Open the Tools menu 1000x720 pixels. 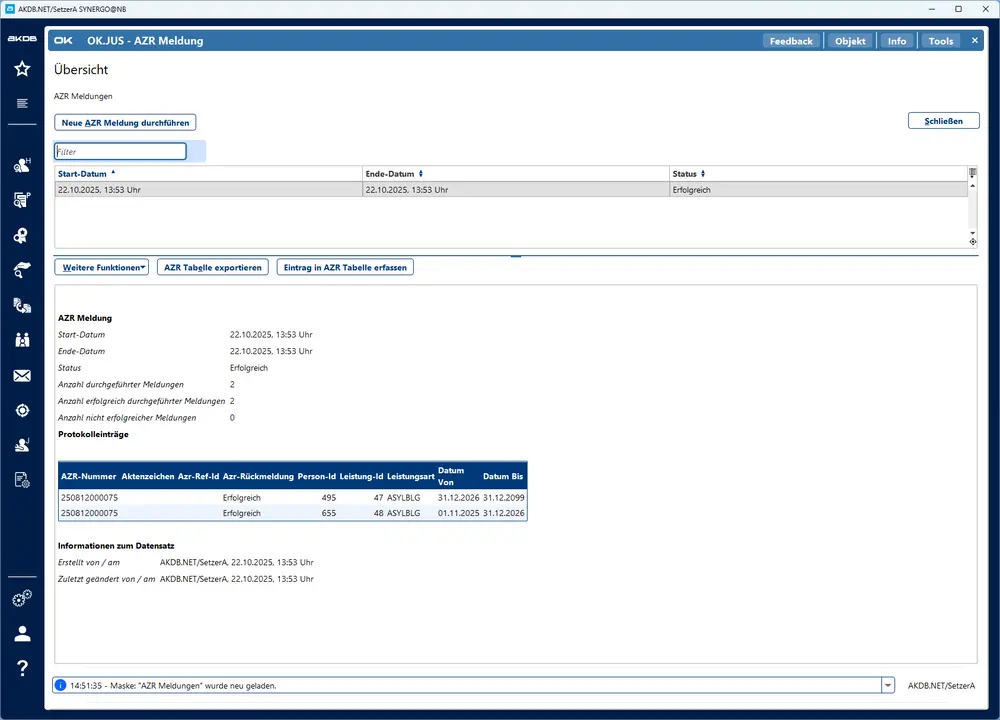point(940,41)
